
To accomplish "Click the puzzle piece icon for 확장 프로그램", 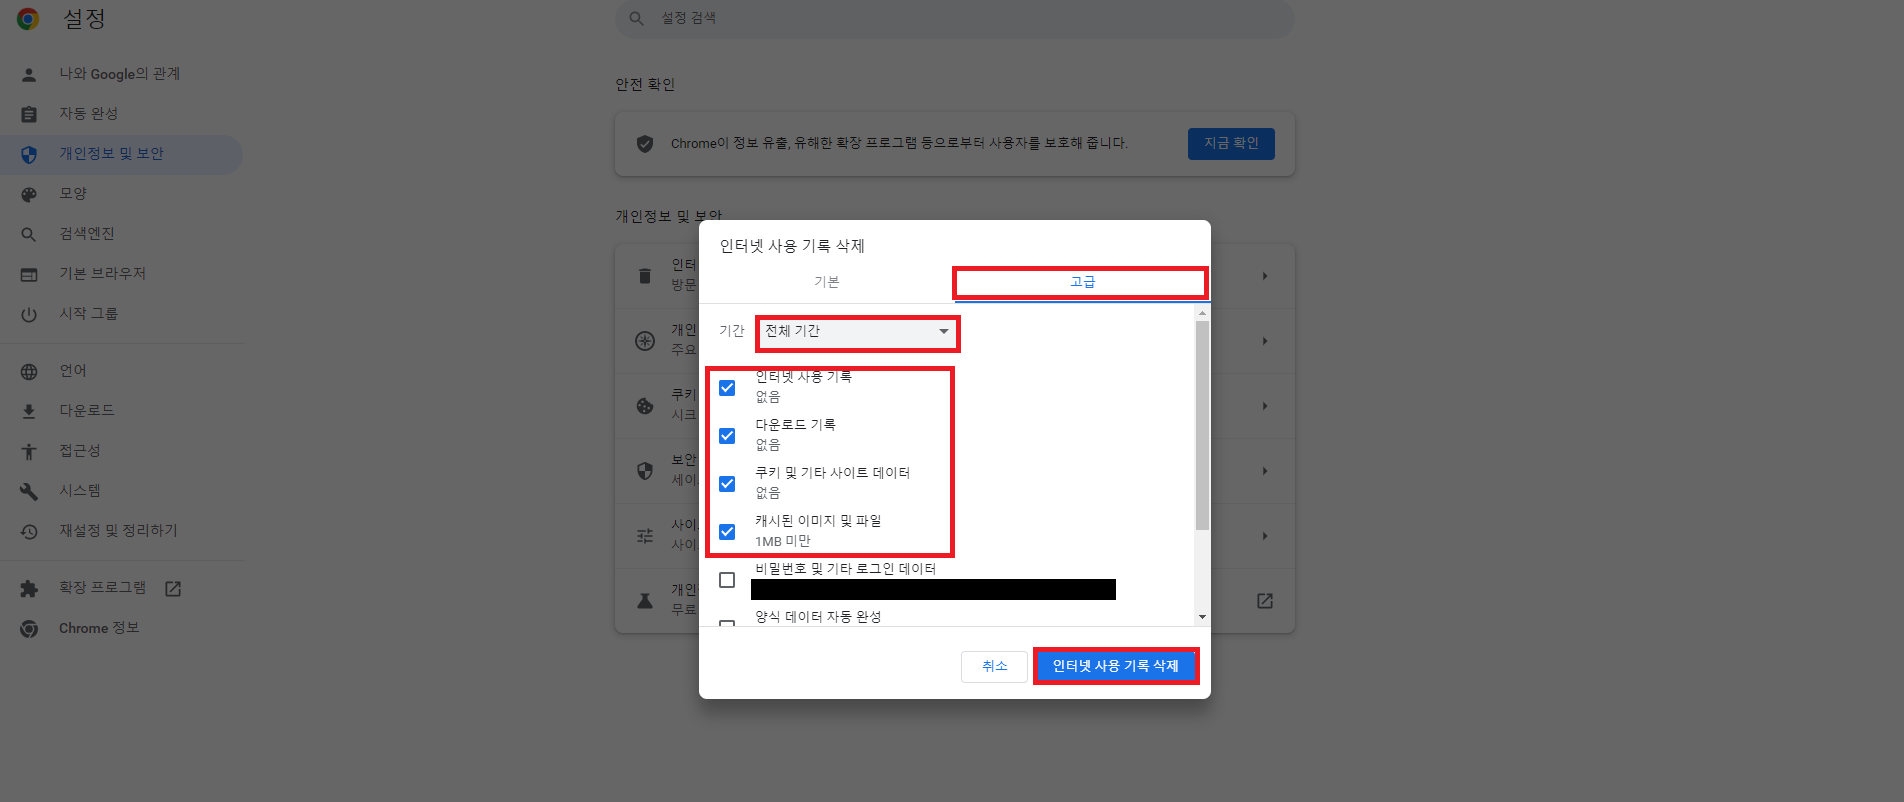I will [29, 588].
